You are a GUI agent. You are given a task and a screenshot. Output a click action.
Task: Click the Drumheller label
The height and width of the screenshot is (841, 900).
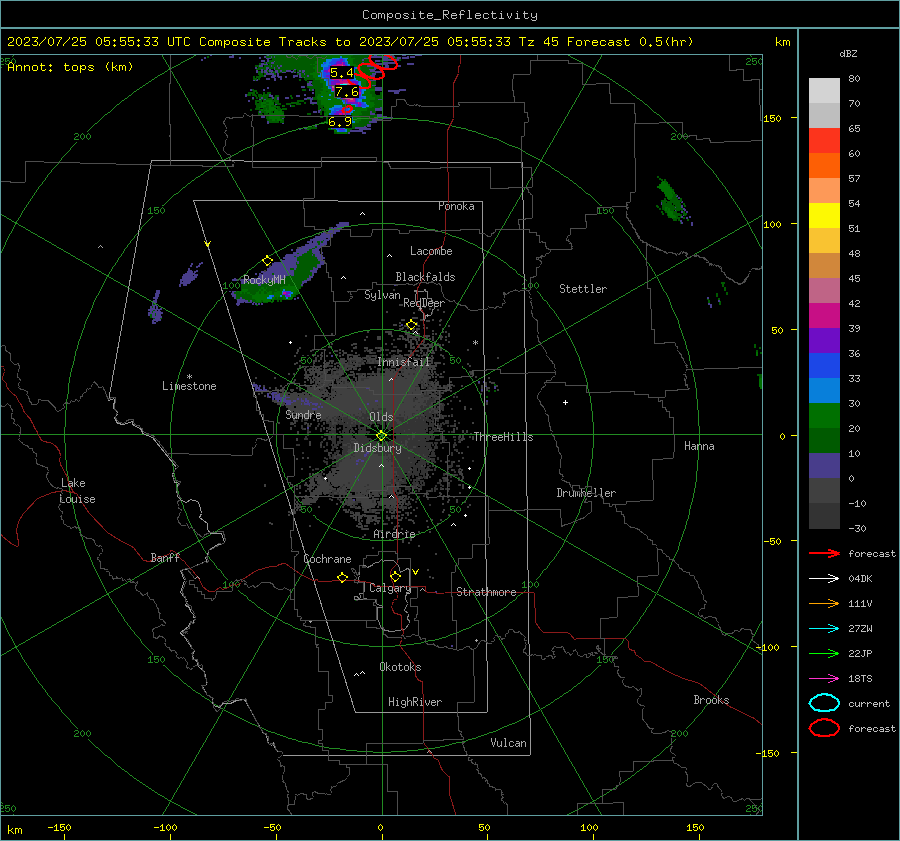586,493
